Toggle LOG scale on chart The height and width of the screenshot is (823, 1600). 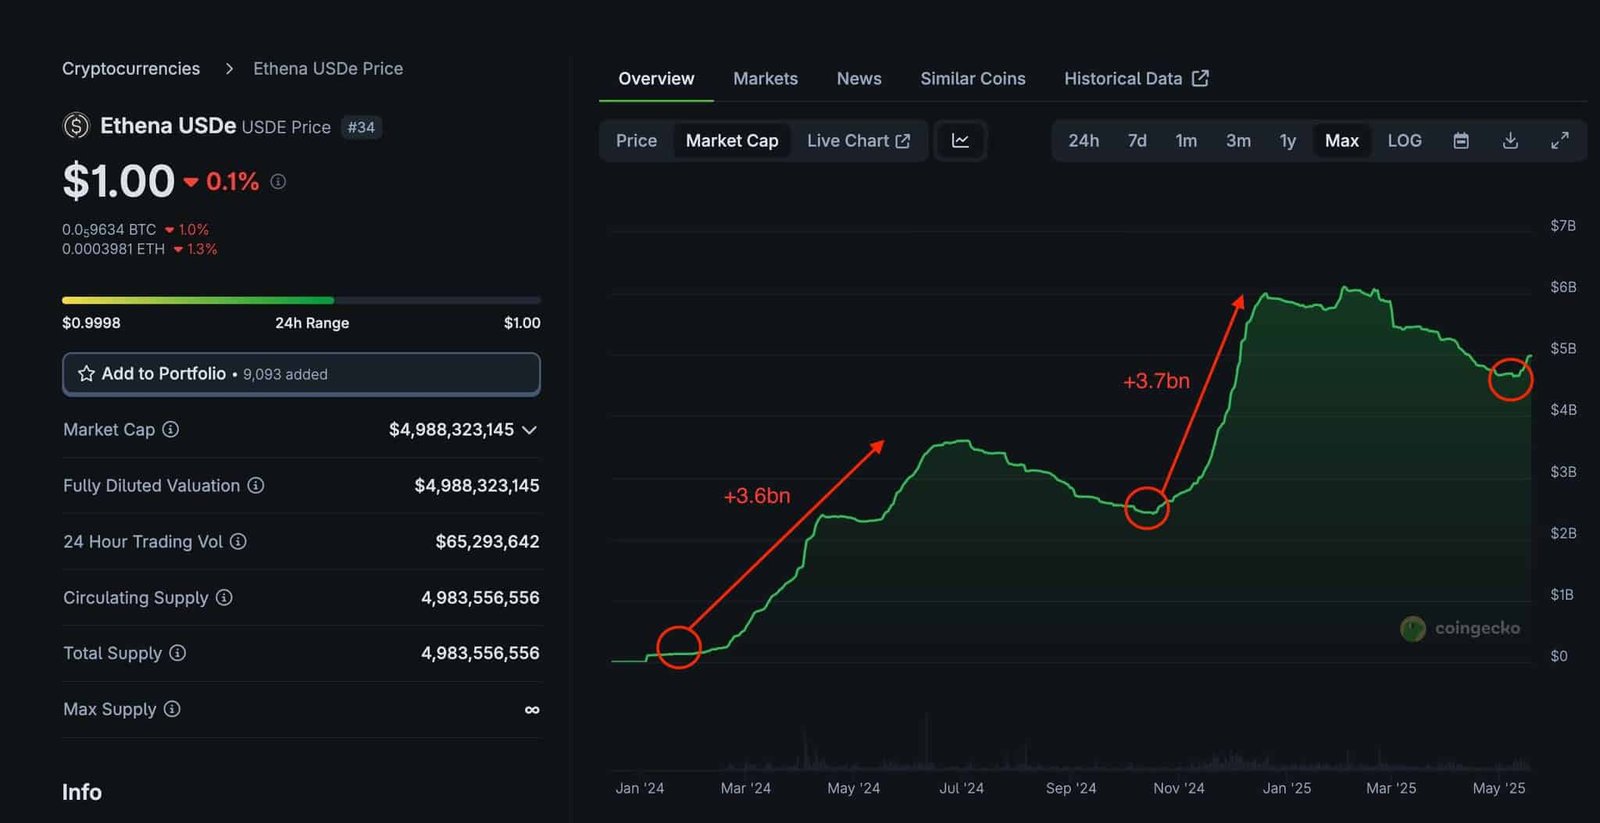tap(1404, 141)
